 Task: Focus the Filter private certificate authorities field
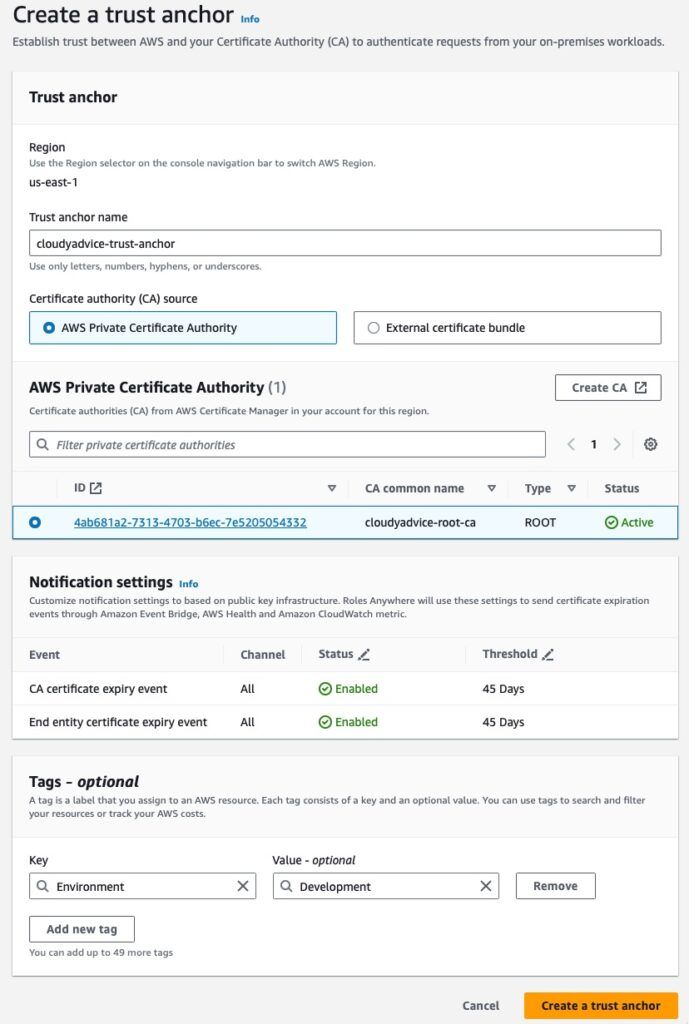tap(287, 445)
